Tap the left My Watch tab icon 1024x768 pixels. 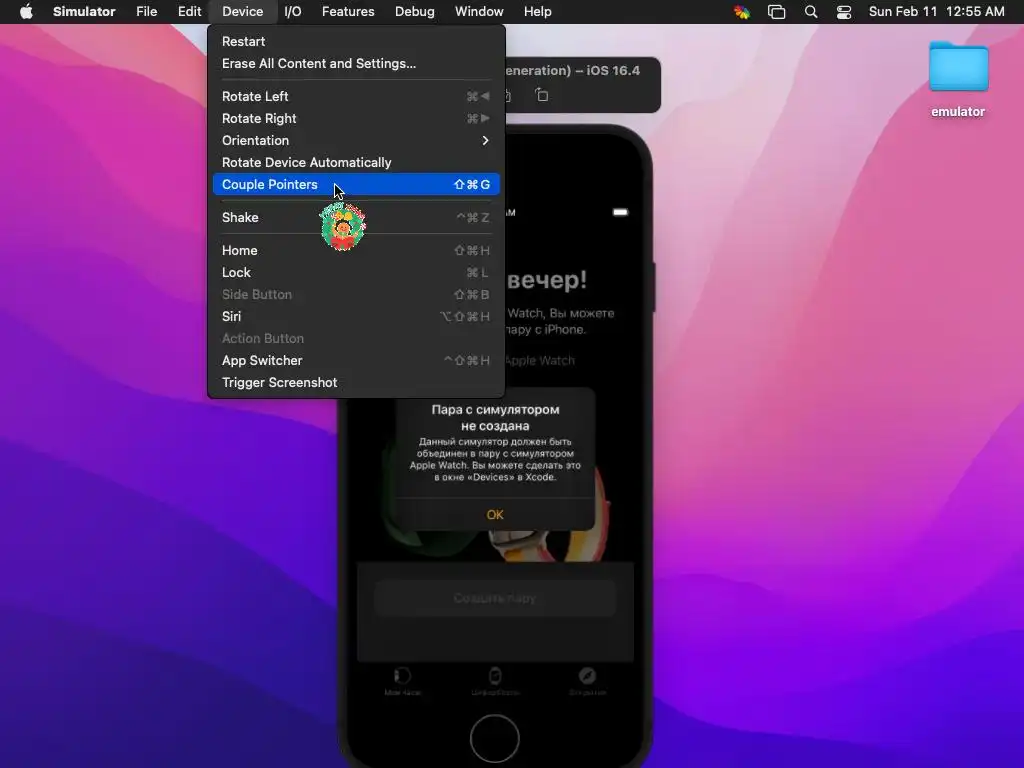[x=402, y=680]
